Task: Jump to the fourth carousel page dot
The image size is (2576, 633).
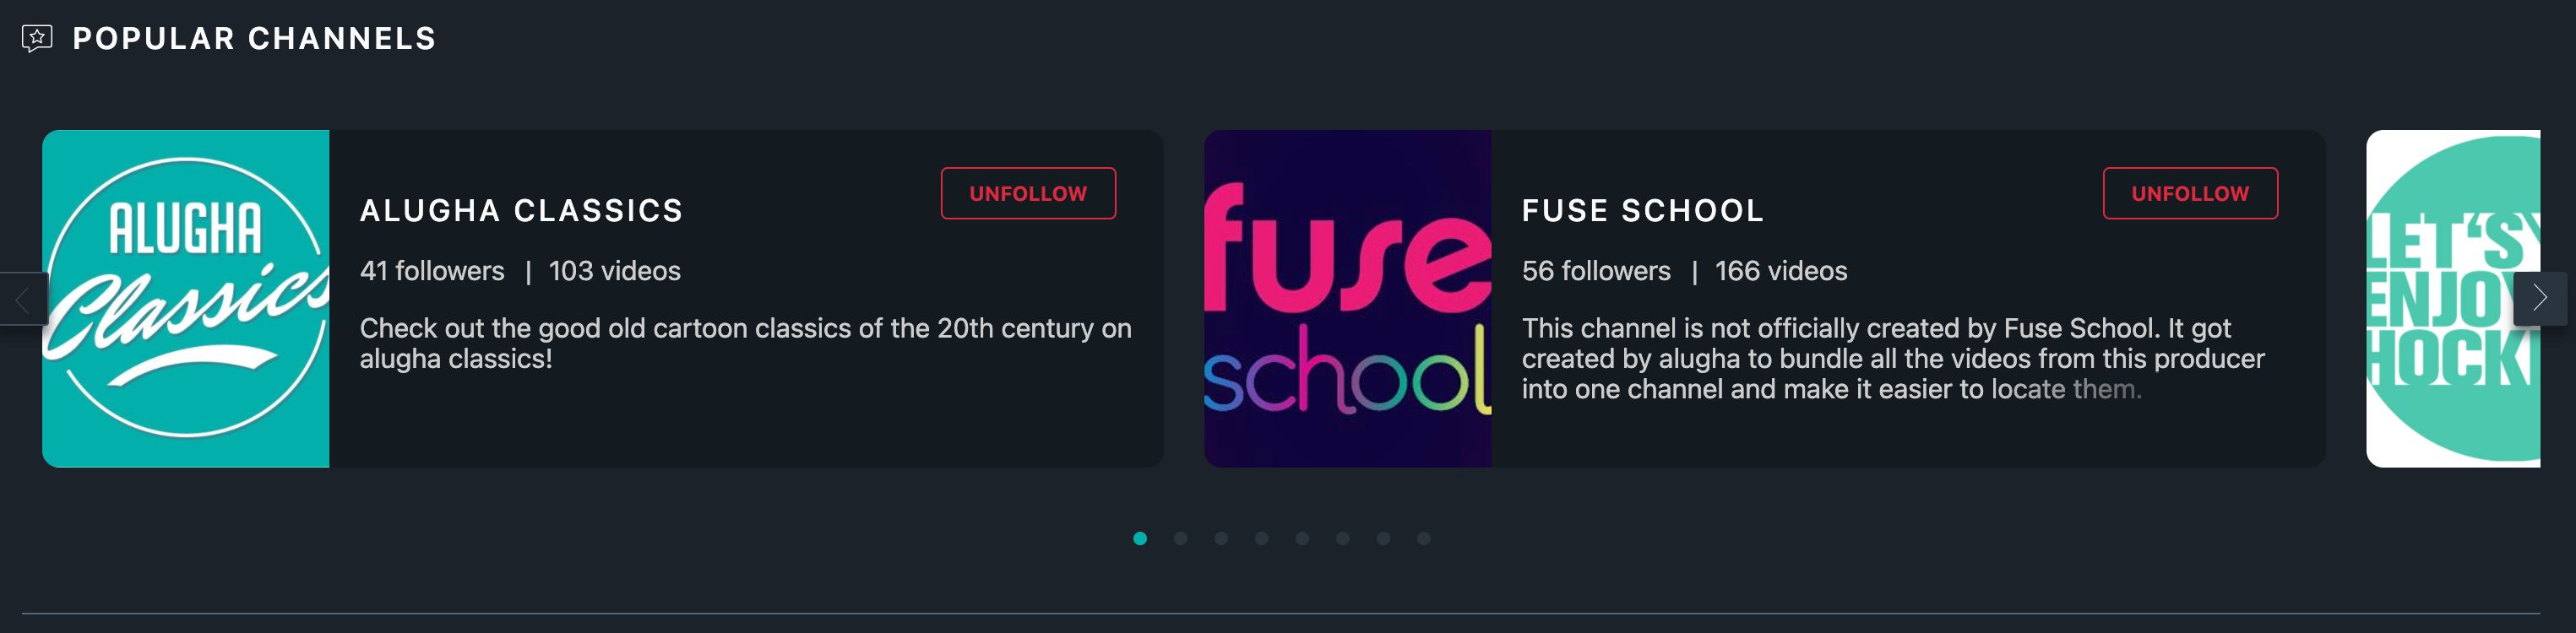Action: click(1262, 538)
